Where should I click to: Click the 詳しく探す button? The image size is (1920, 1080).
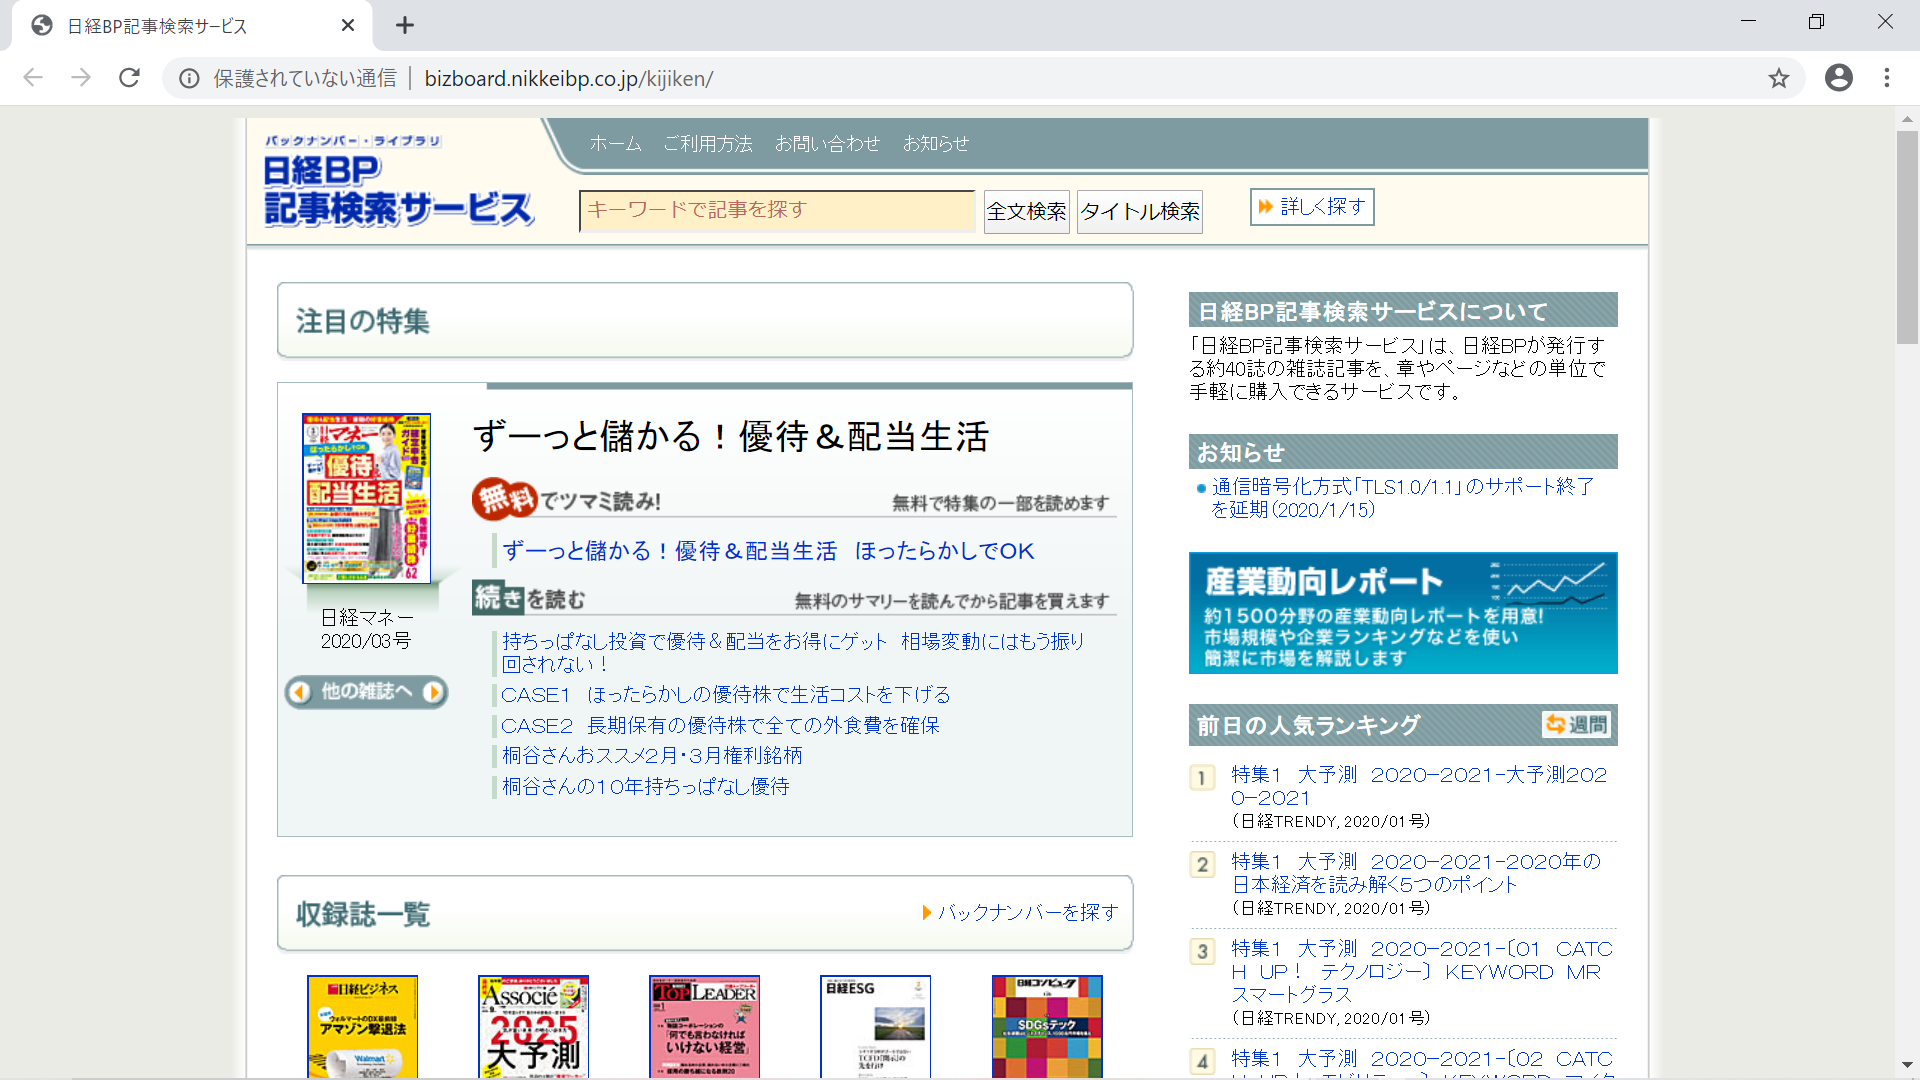pos(1312,207)
